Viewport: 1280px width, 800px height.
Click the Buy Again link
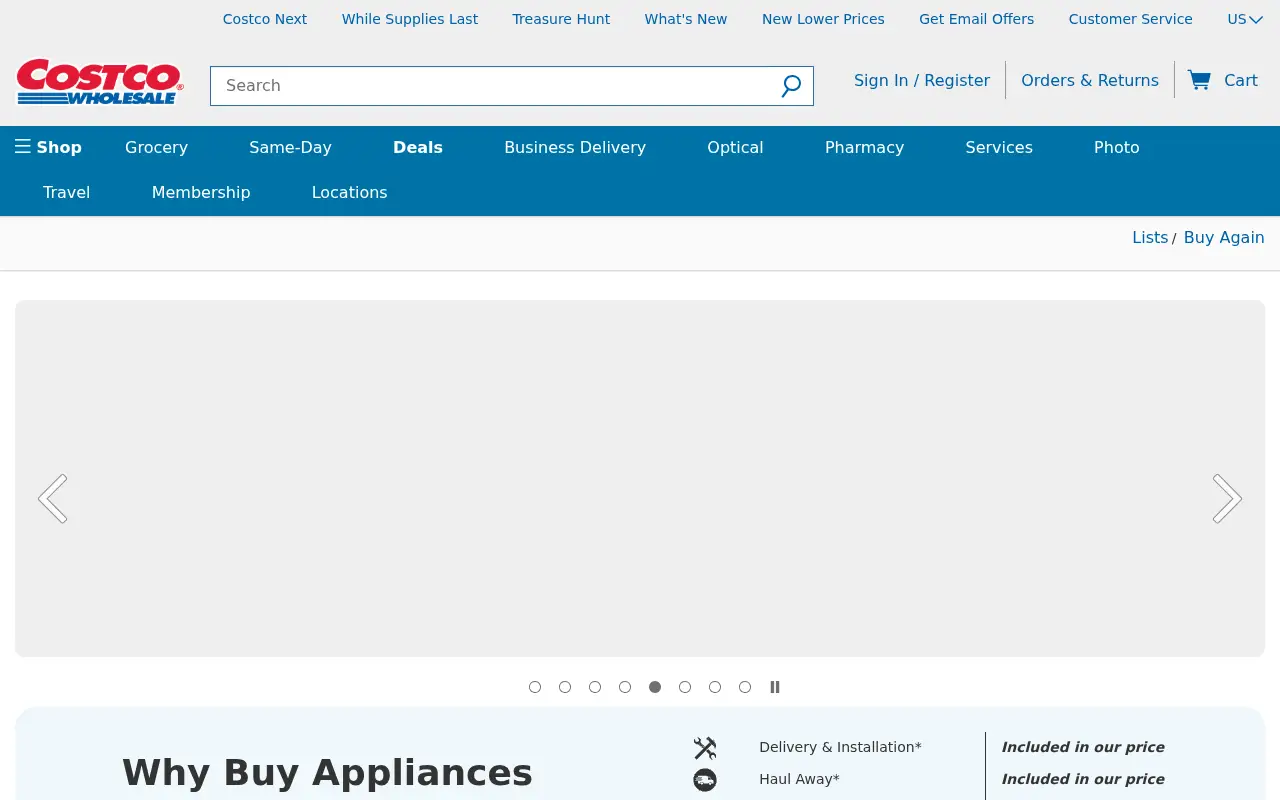pos(1224,237)
